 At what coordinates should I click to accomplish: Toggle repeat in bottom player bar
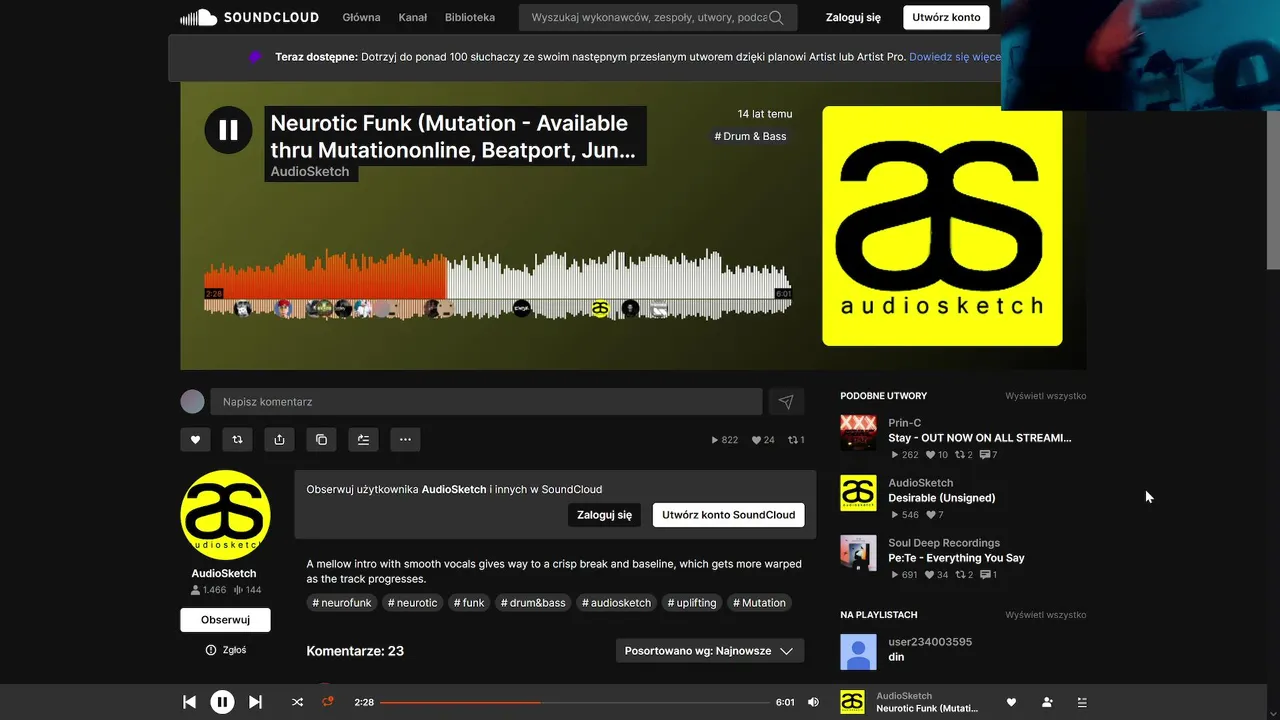click(x=327, y=702)
